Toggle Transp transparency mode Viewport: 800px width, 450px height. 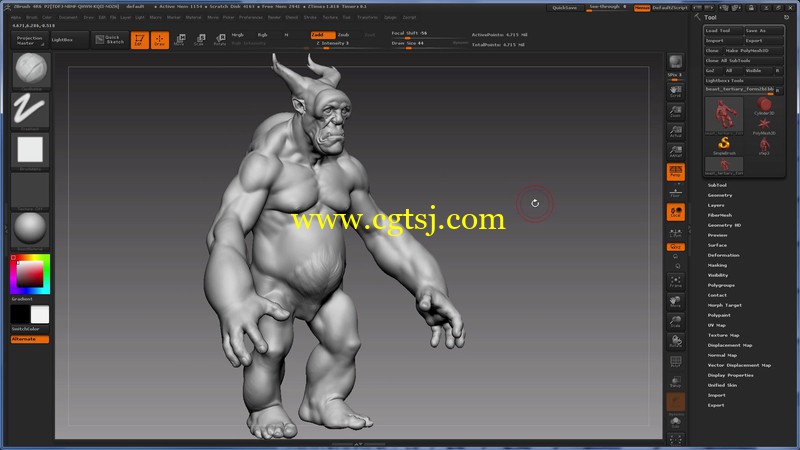pos(676,382)
